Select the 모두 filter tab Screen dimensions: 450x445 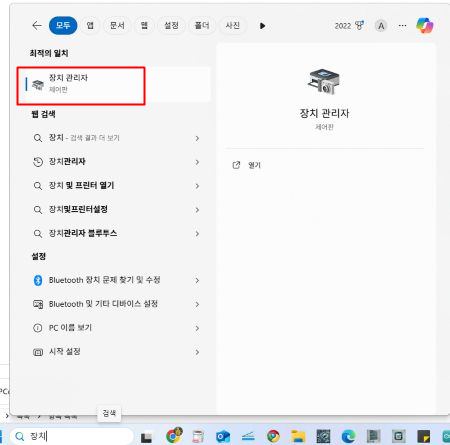pyautogui.click(x=63, y=25)
